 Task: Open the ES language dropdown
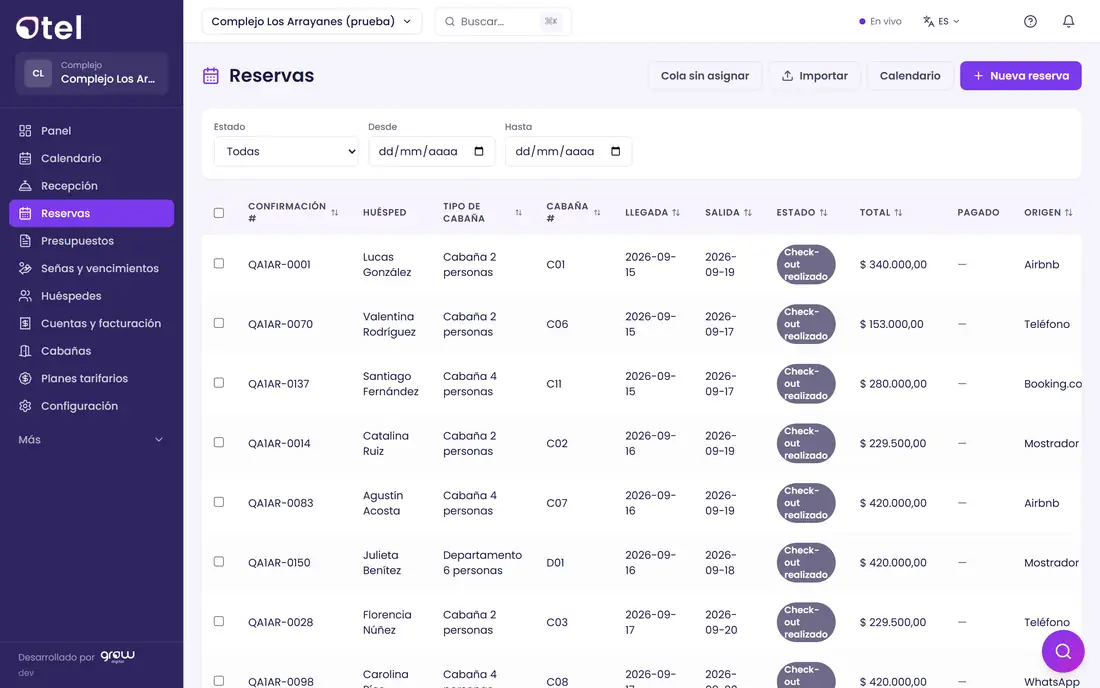tap(941, 22)
